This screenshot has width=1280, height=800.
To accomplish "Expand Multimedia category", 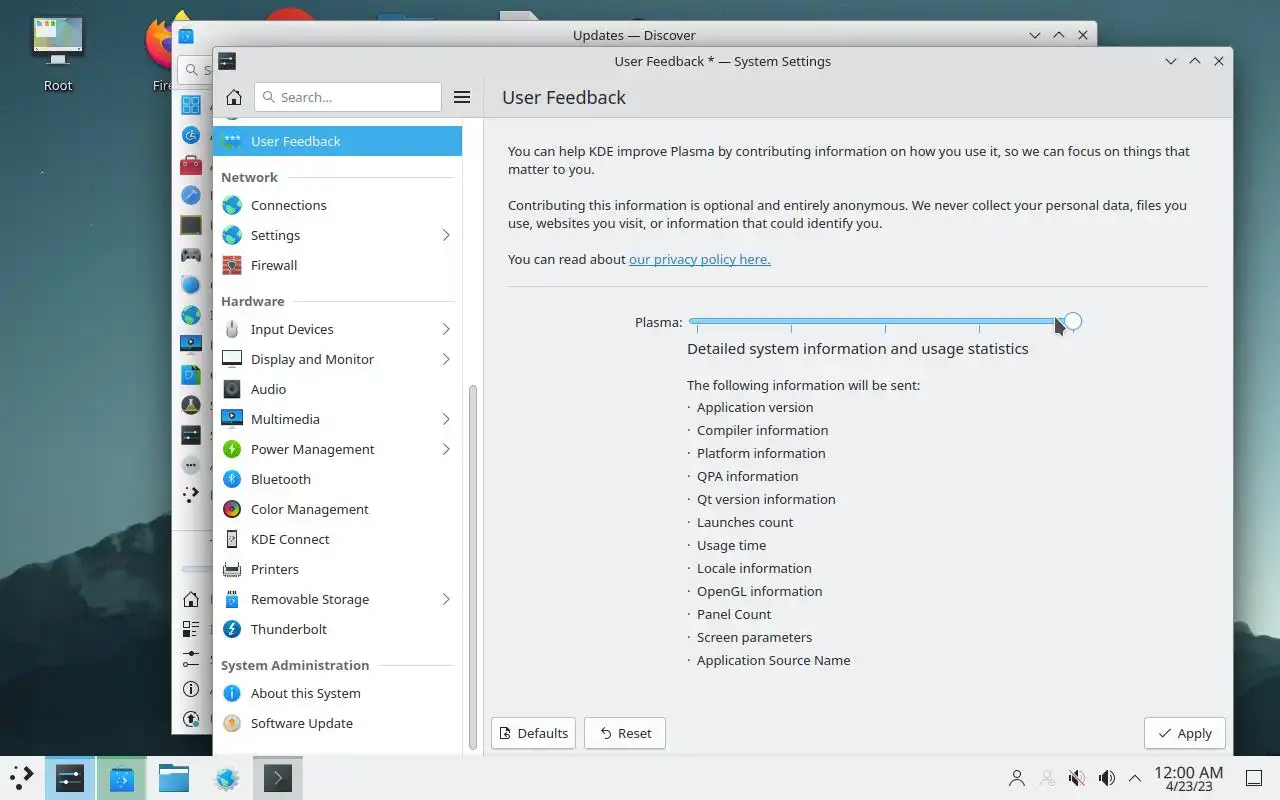I will (x=446, y=419).
